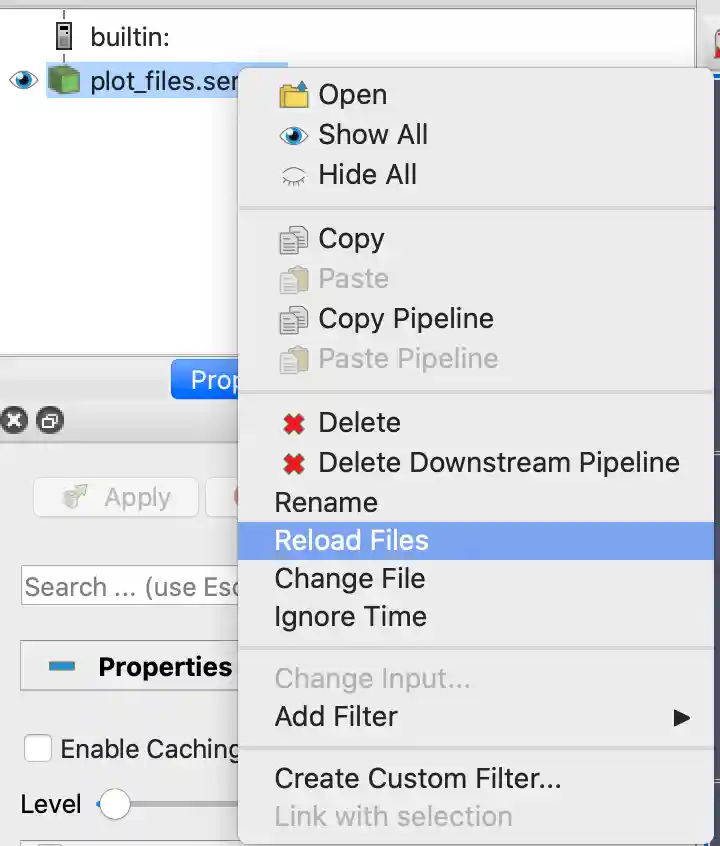Click the green cube plot_files source icon
The height and width of the screenshot is (846, 720).
click(65, 81)
